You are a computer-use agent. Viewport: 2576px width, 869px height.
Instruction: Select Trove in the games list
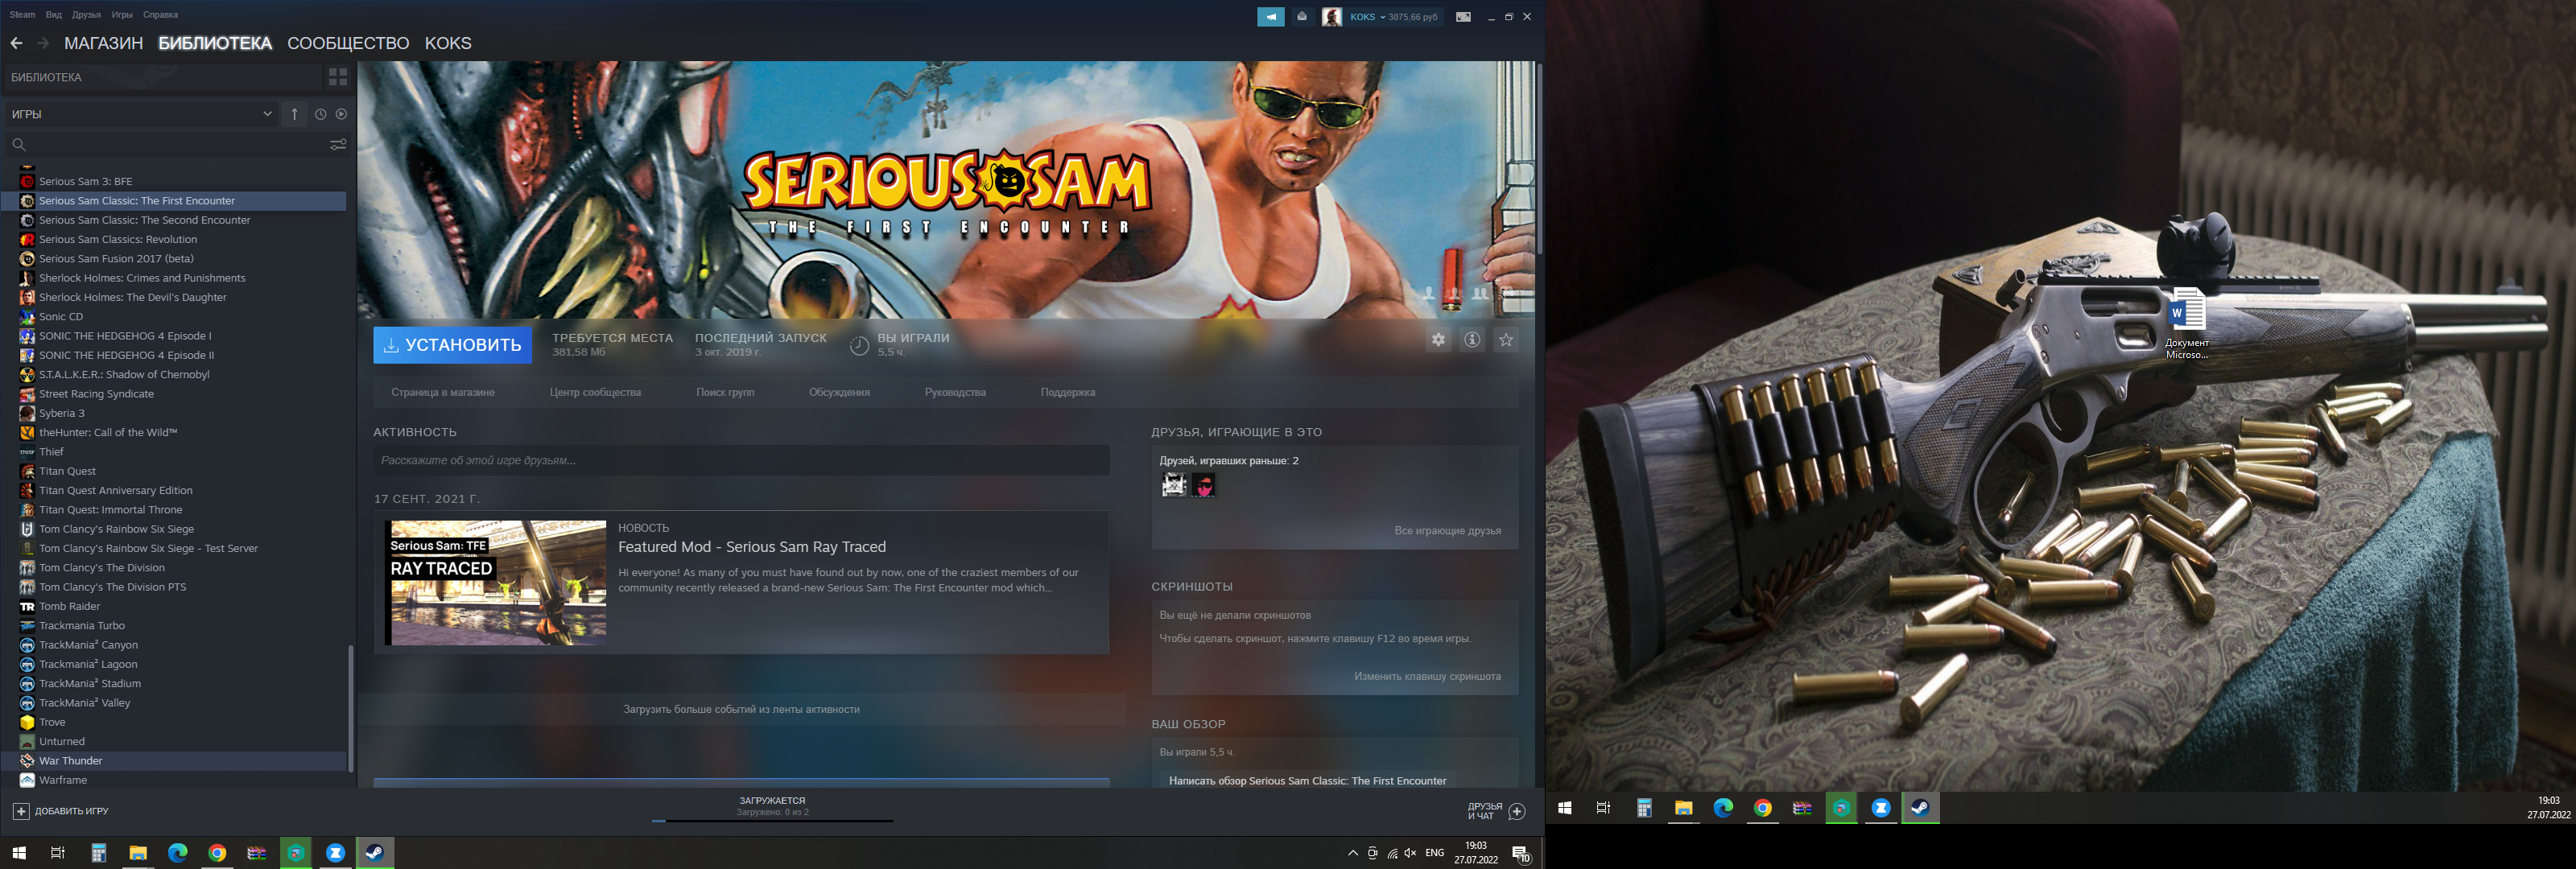52,723
